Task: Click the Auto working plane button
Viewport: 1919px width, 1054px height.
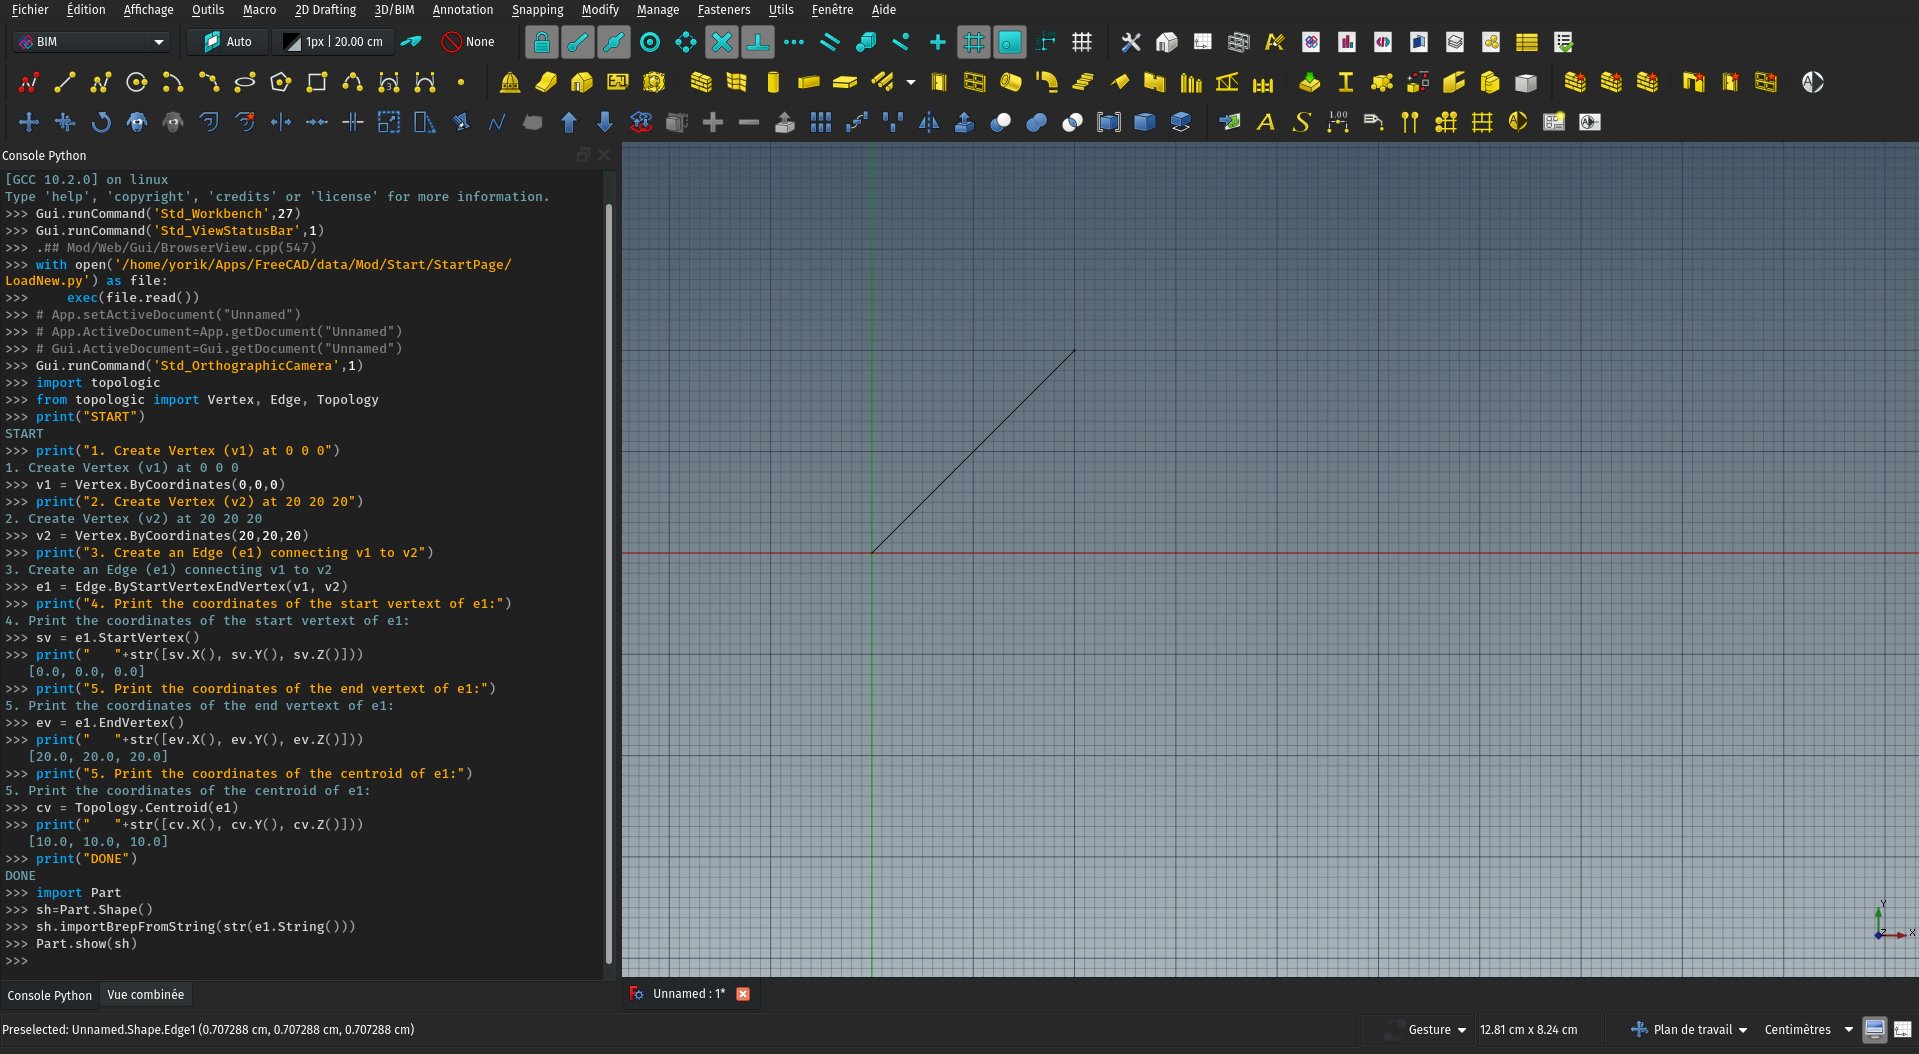Action: click(226, 42)
